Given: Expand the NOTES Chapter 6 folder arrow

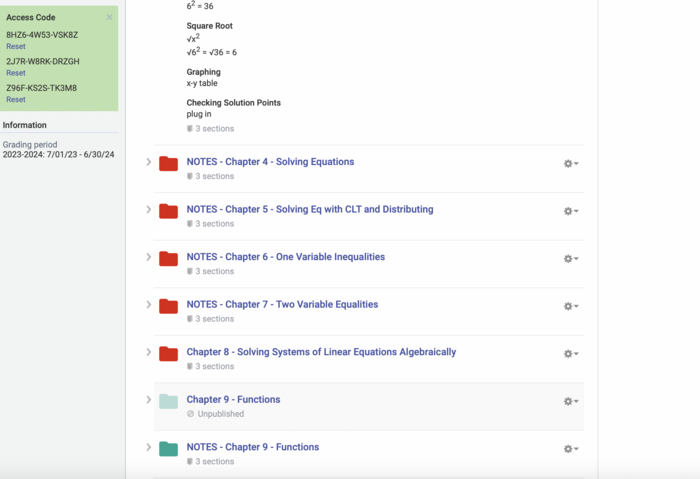Looking at the screenshot, I should [x=149, y=257].
